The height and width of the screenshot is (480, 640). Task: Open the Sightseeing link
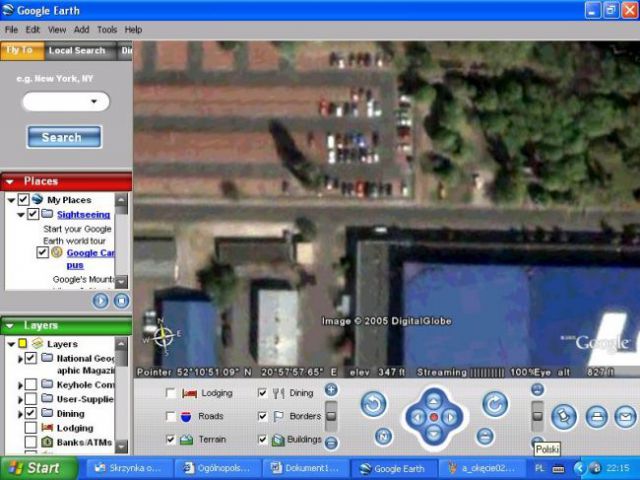click(84, 214)
